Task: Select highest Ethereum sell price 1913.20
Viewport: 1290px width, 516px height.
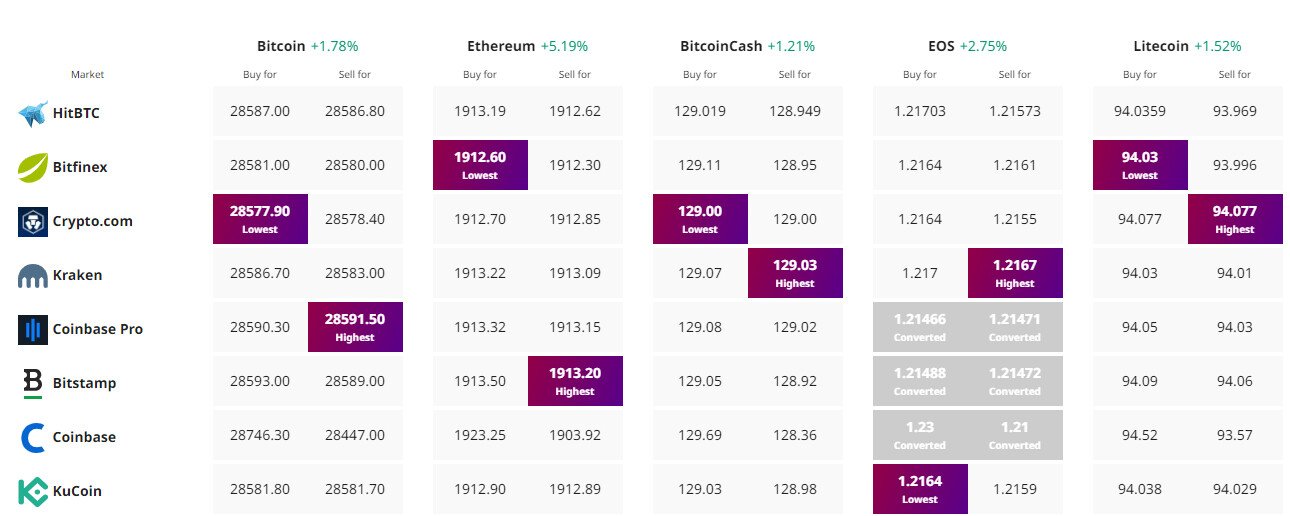Action: 575,381
